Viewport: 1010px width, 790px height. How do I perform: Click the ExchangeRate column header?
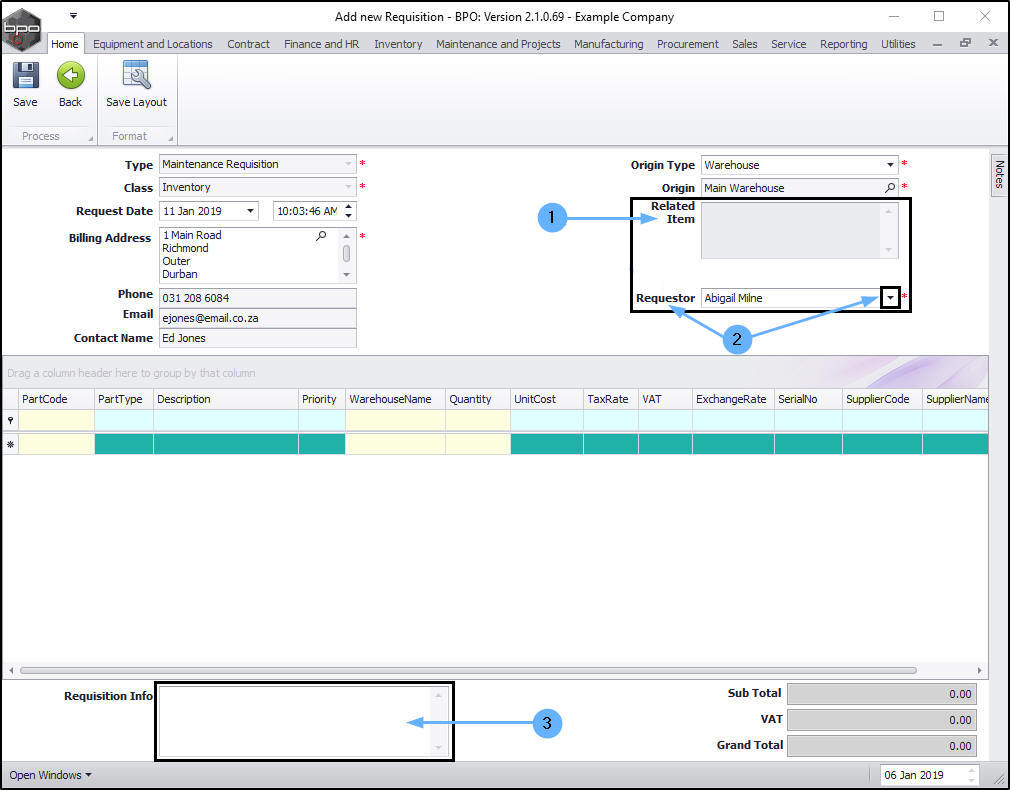[732, 399]
